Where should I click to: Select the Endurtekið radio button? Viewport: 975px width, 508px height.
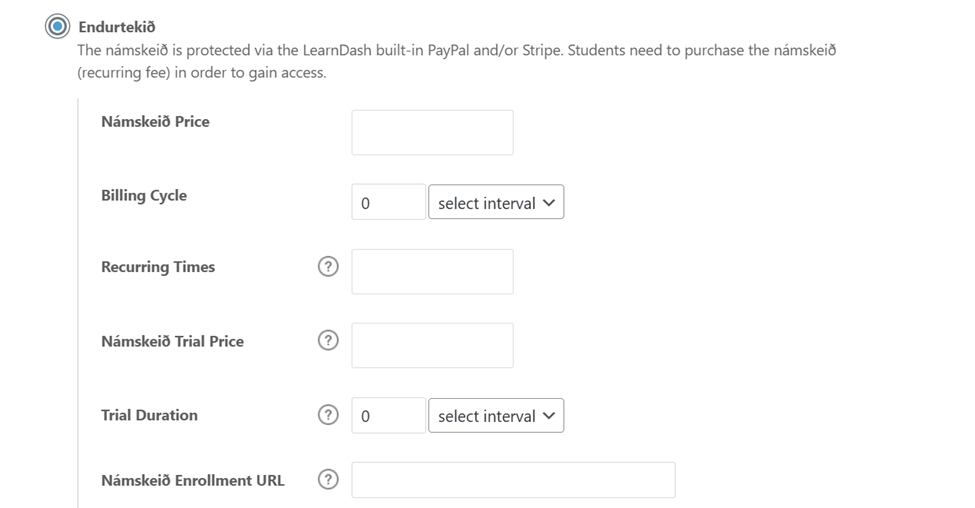pyautogui.click(x=57, y=27)
